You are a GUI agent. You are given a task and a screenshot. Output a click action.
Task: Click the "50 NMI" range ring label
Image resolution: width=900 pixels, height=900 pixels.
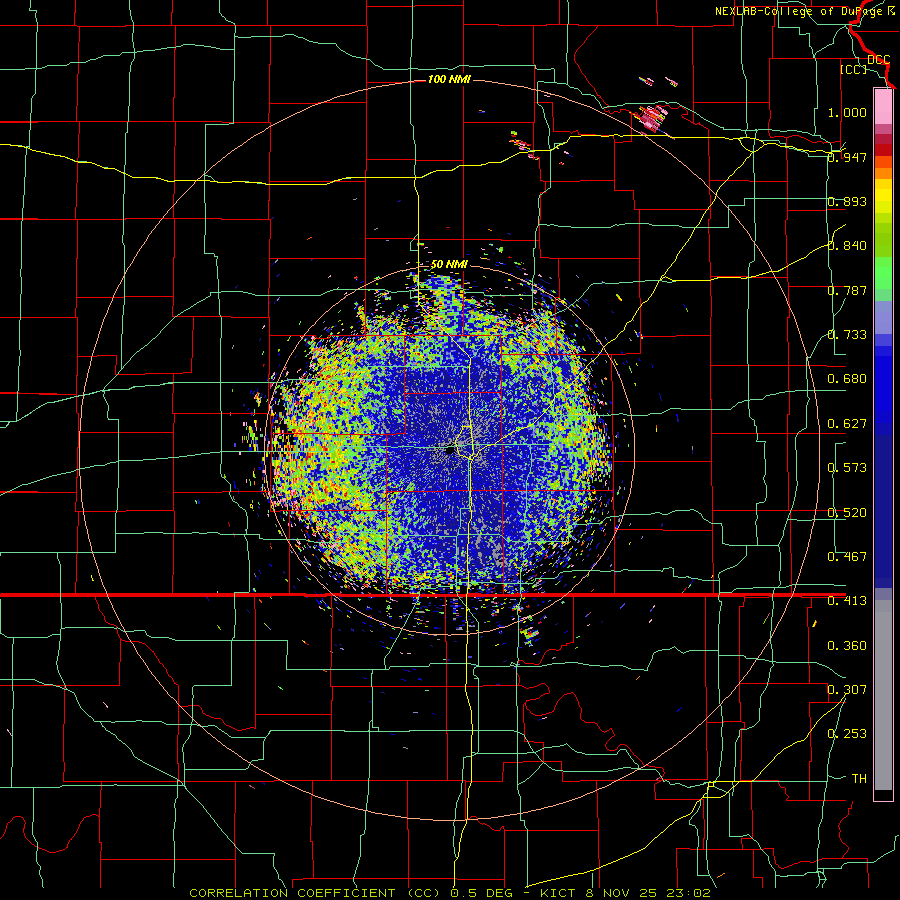coord(449,265)
